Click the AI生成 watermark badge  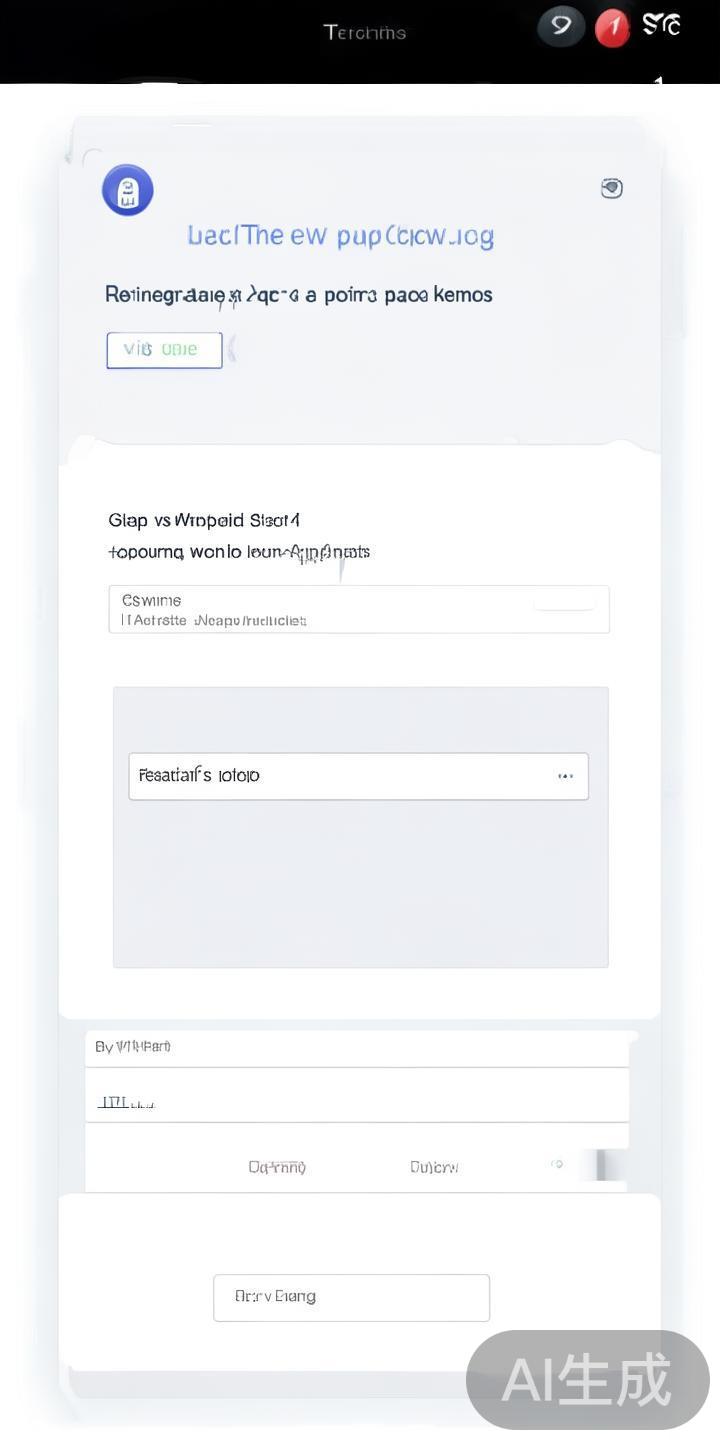coord(588,1380)
